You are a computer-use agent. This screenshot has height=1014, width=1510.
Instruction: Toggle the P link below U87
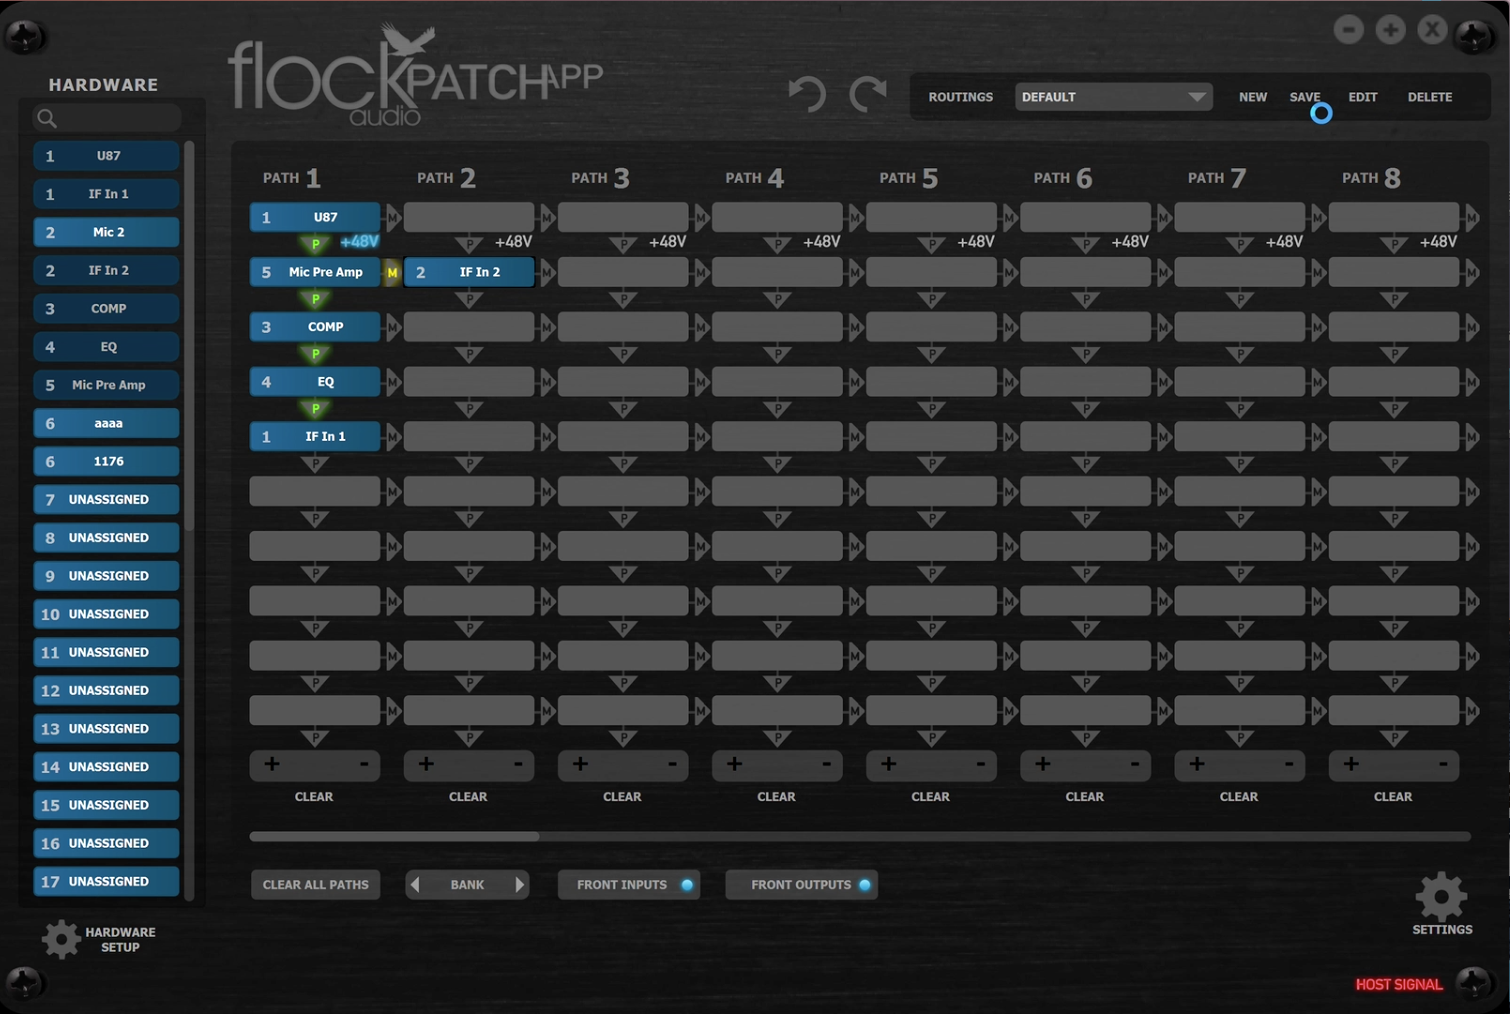pos(315,243)
